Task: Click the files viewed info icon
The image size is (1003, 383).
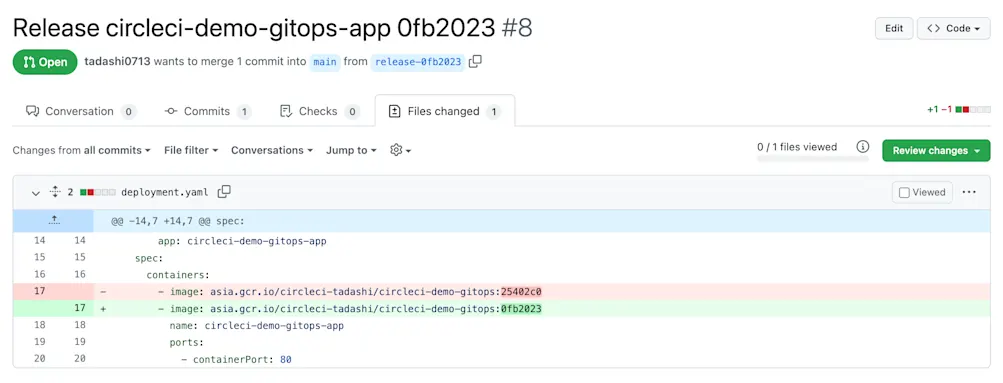Action: point(863,147)
